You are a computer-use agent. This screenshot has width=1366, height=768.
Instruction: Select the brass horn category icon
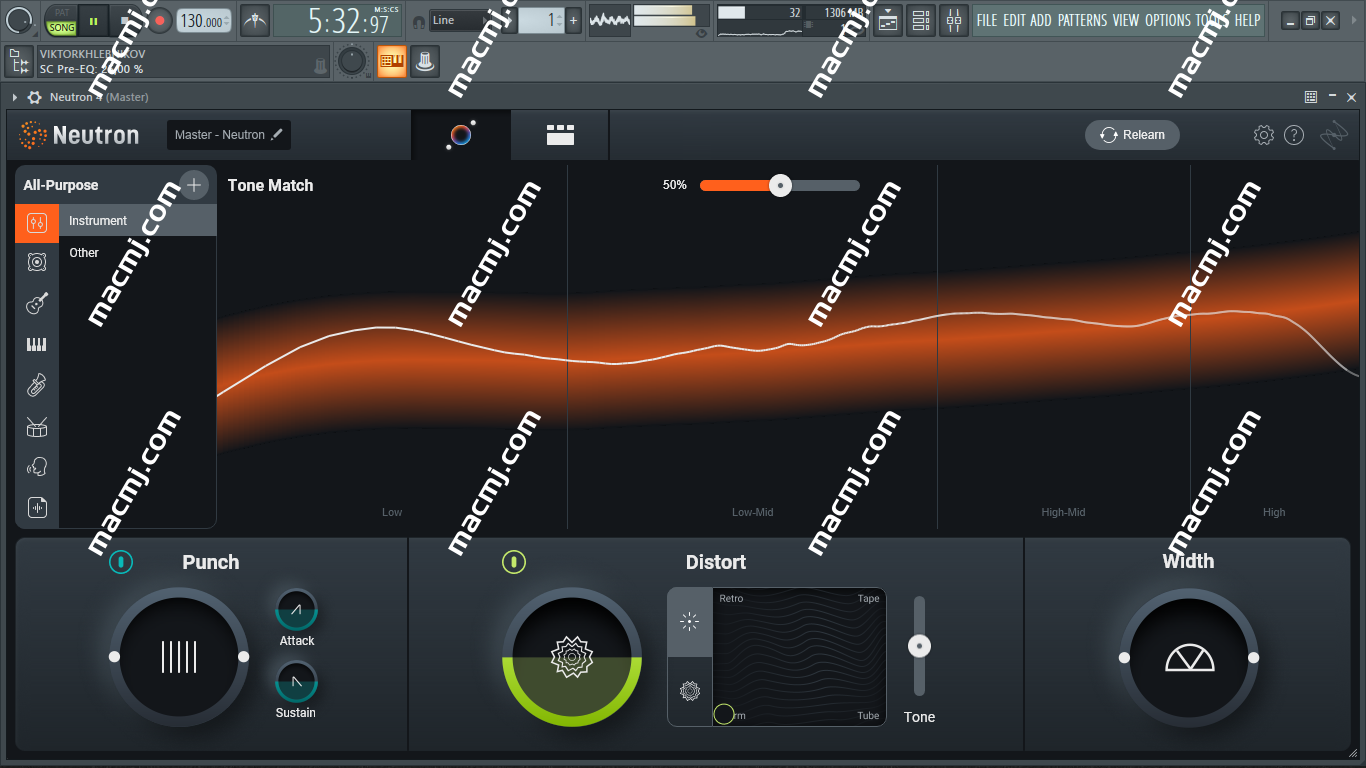pyautogui.click(x=37, y=385)
